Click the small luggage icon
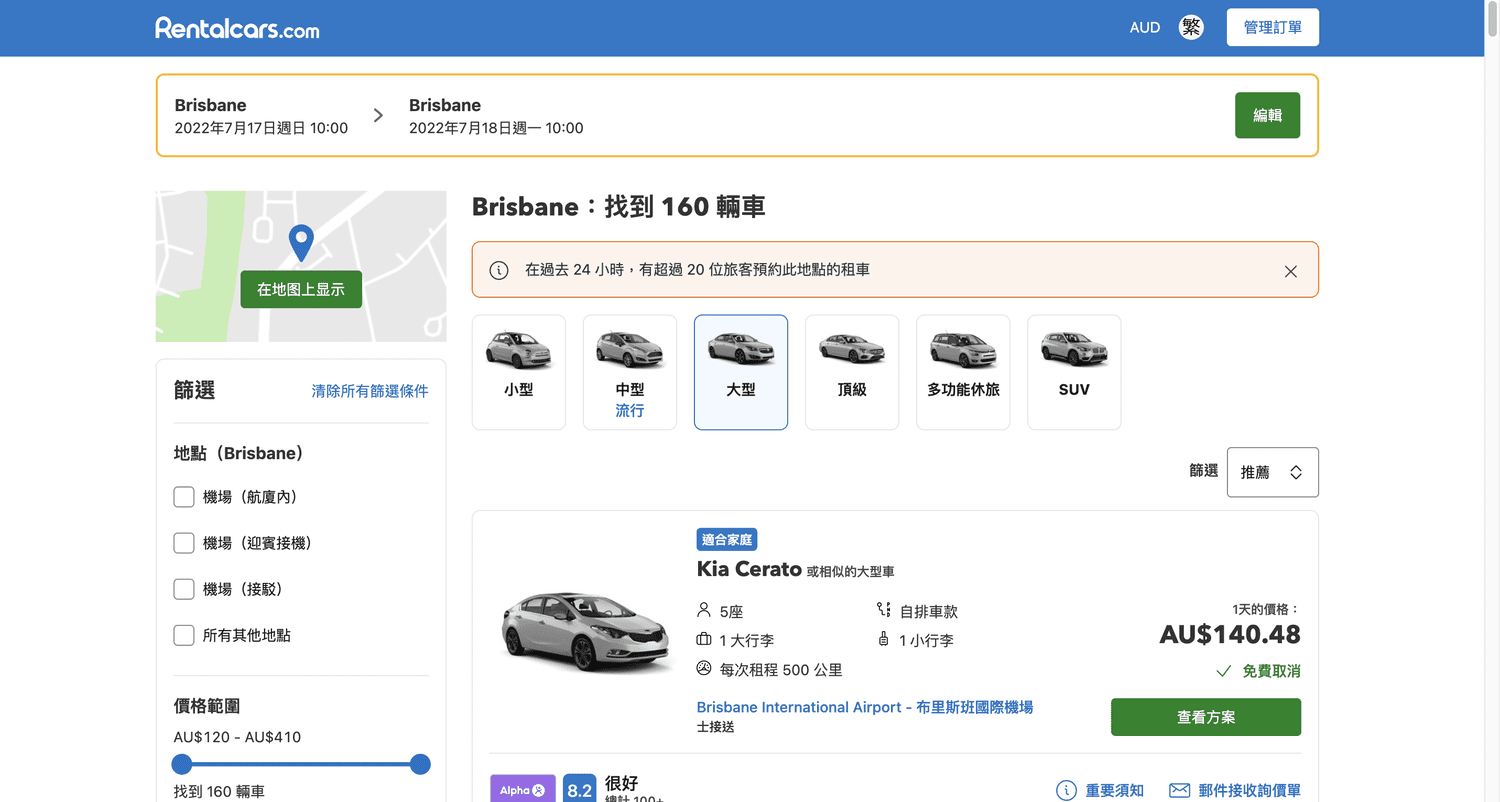This screenshot has width=1500, height=802. tap(884, 640)
